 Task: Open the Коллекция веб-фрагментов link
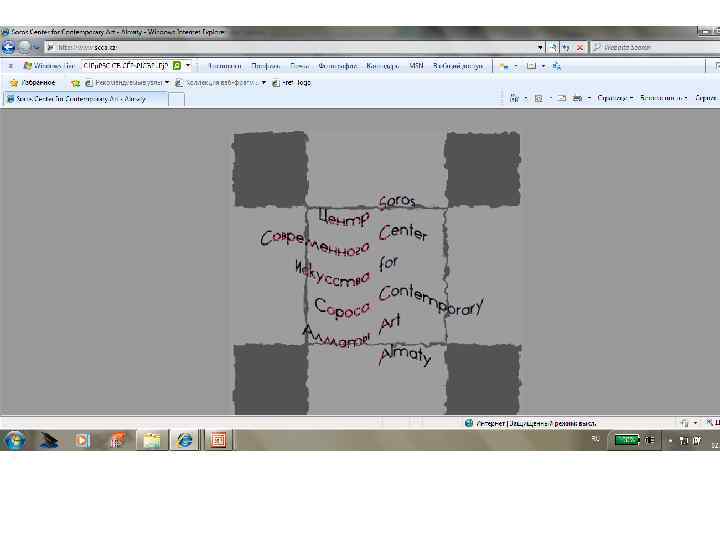217,83
